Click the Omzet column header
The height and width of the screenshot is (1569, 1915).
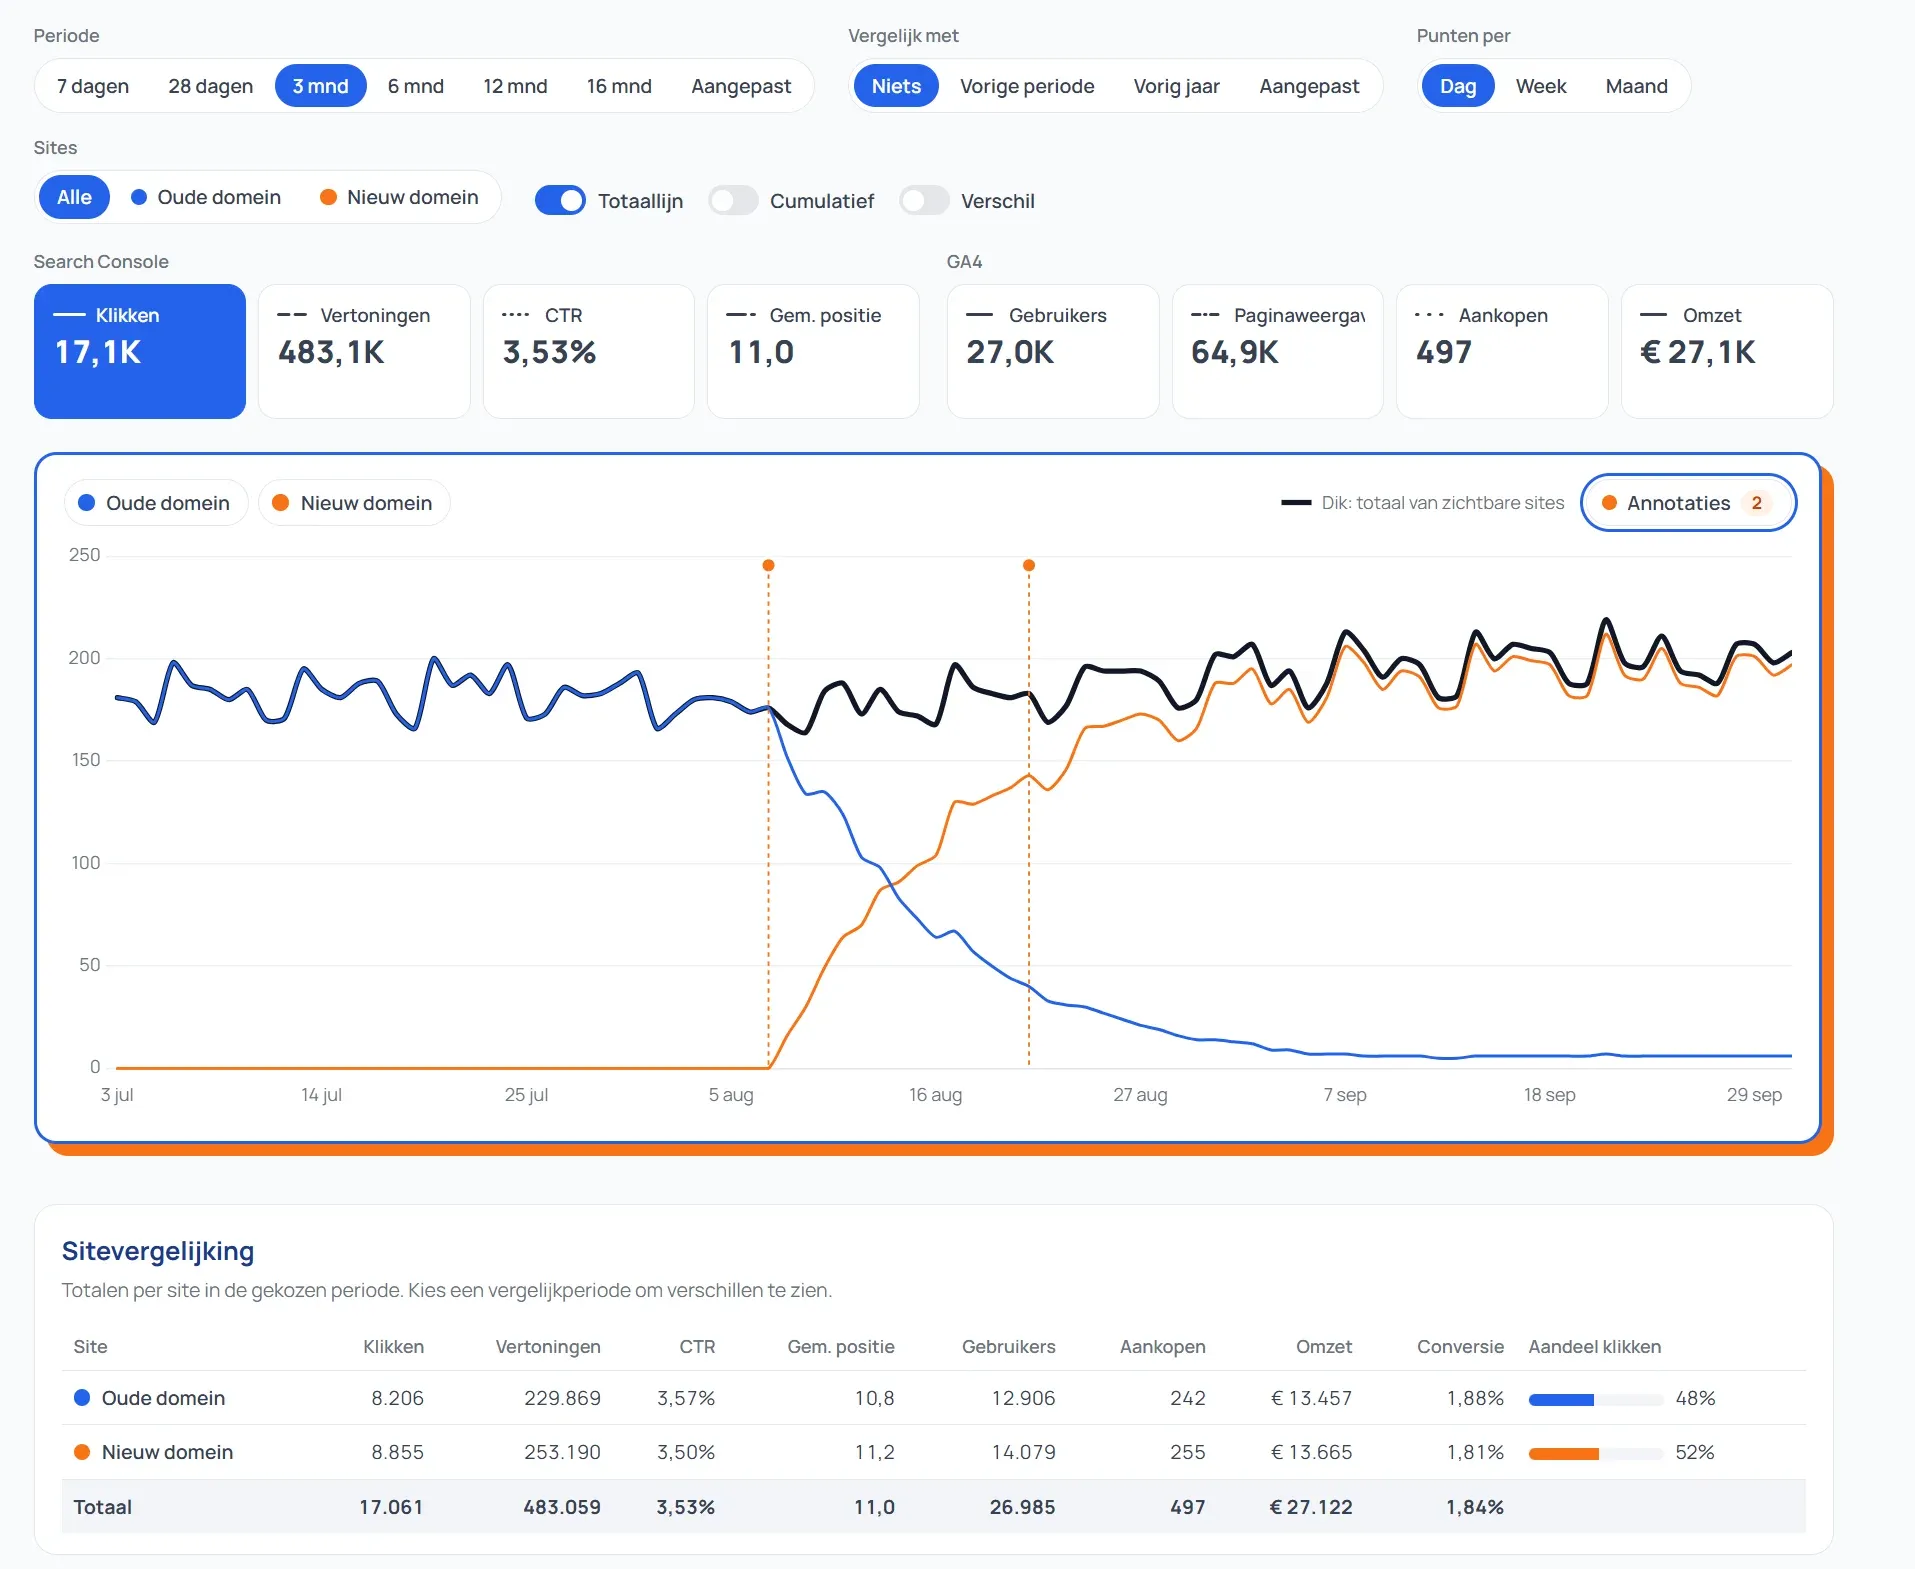1324,1347
